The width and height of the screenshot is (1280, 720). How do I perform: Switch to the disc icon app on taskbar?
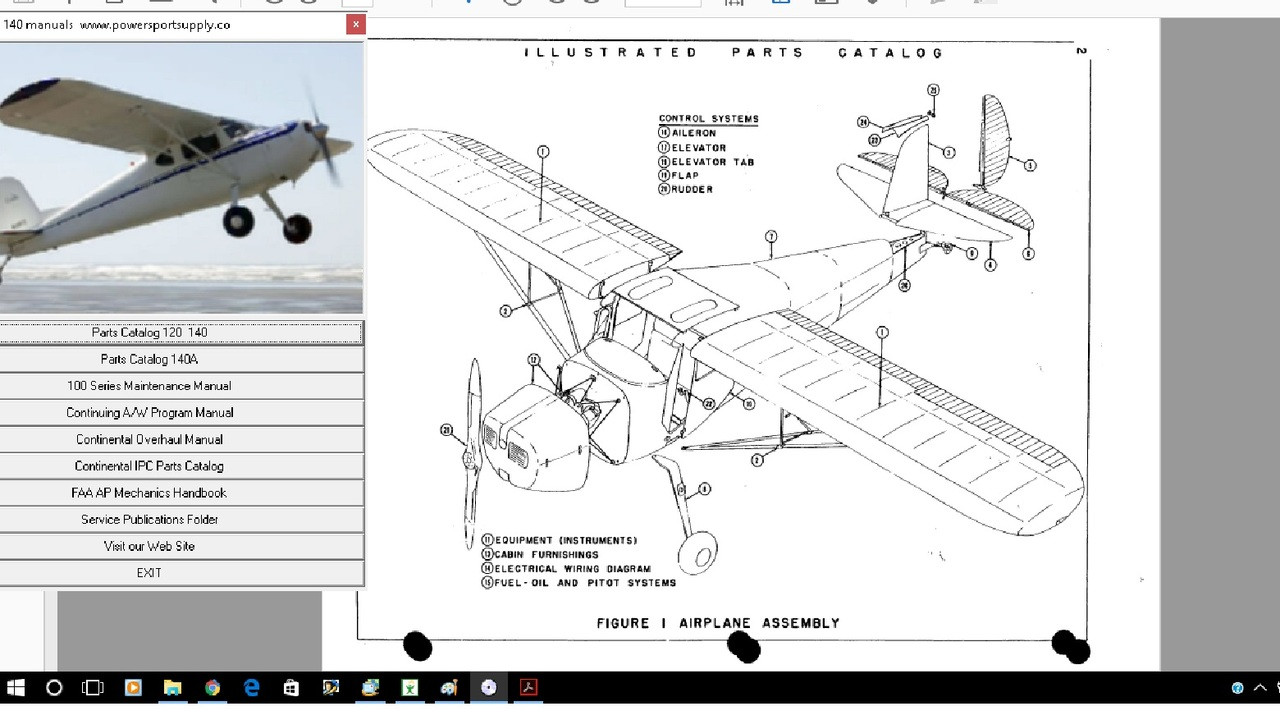489,688
